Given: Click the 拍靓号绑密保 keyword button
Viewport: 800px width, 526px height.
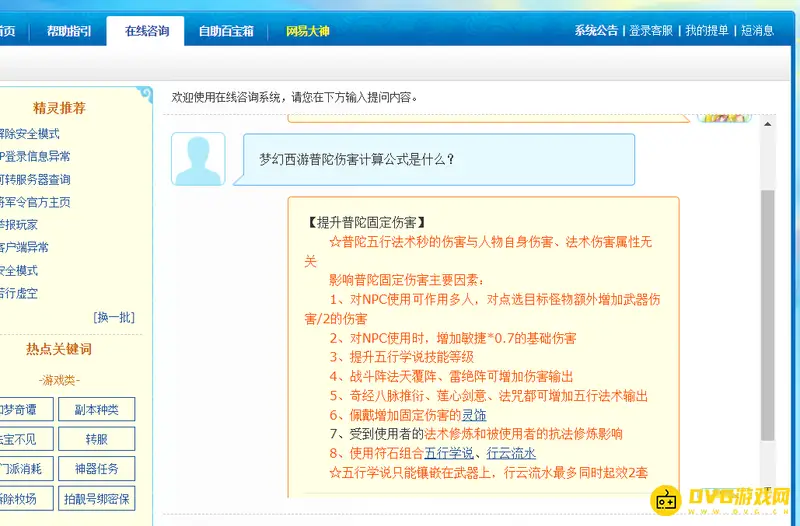Looking at the screenshot, I should [x=96, y=498].
